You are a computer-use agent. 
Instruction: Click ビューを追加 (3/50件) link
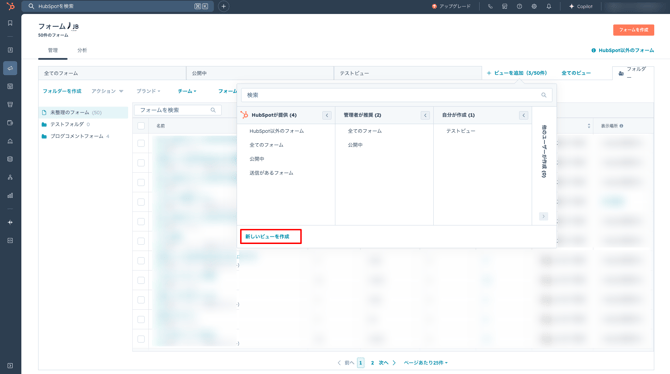click(517, 73)
